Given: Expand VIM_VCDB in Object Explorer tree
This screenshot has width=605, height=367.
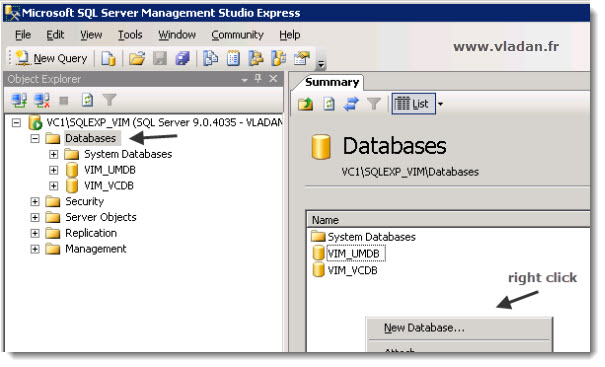Looking at the screenshot, I should (53, 186).
